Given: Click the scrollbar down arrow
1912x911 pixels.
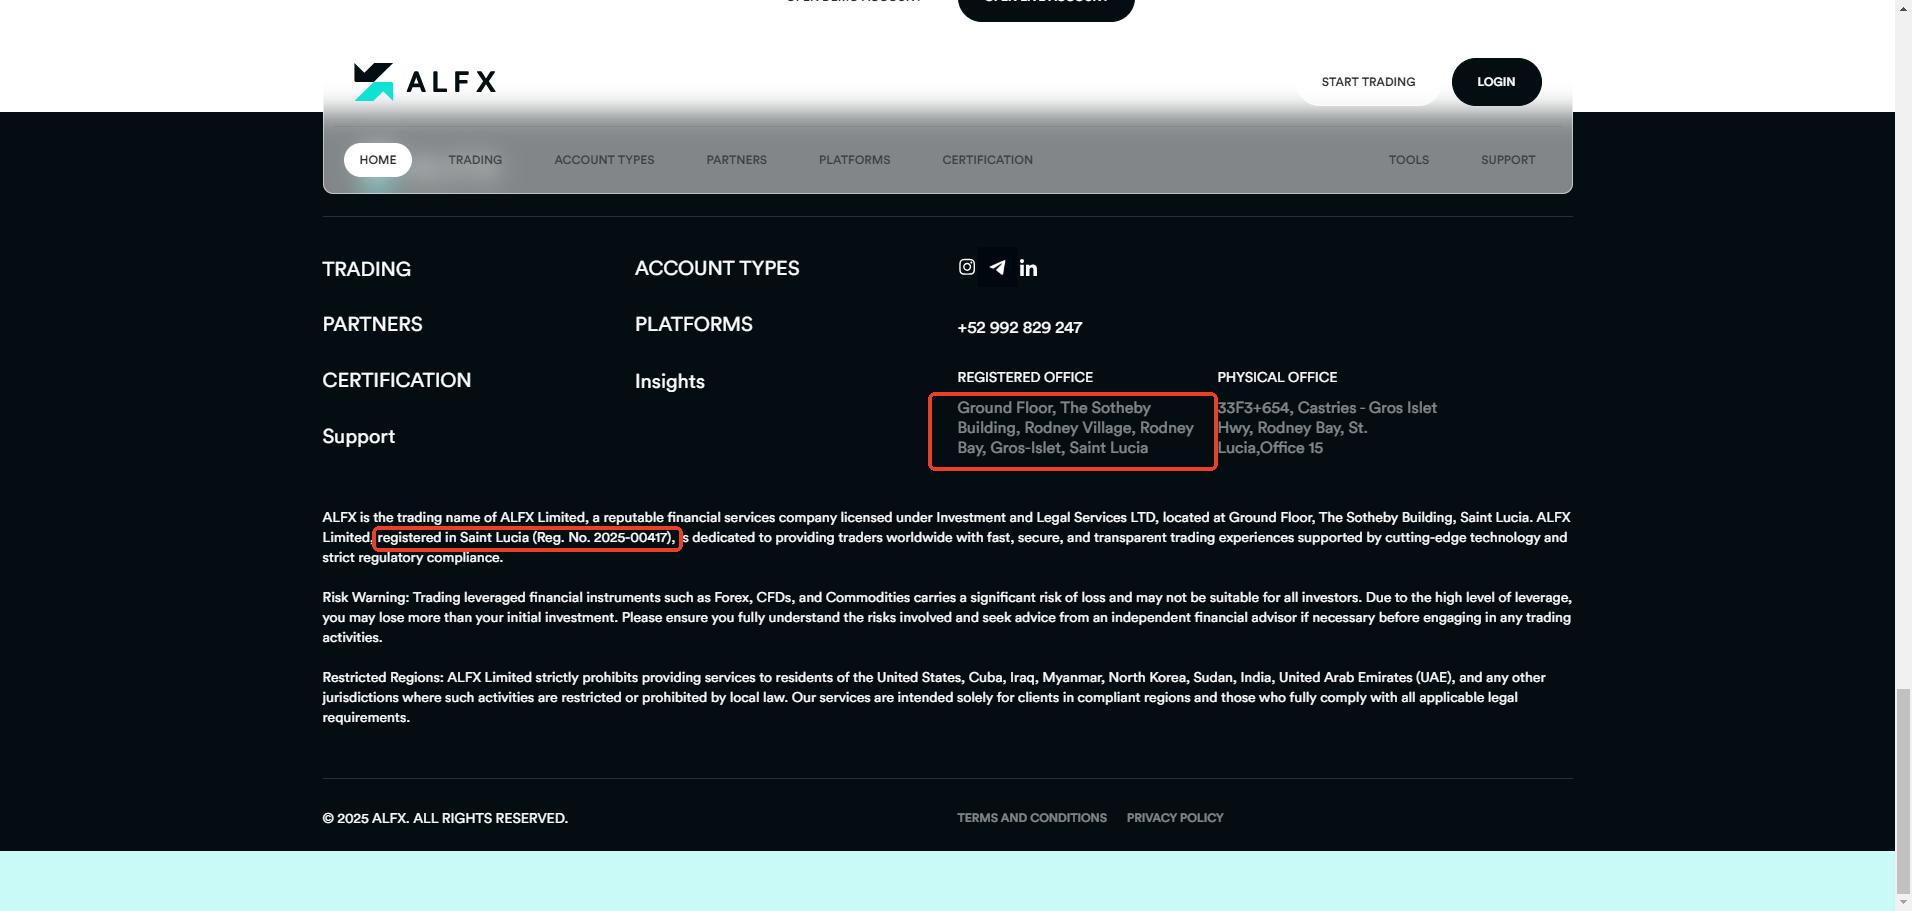Looking at the screenshot, I should (x=1903, y=902).
